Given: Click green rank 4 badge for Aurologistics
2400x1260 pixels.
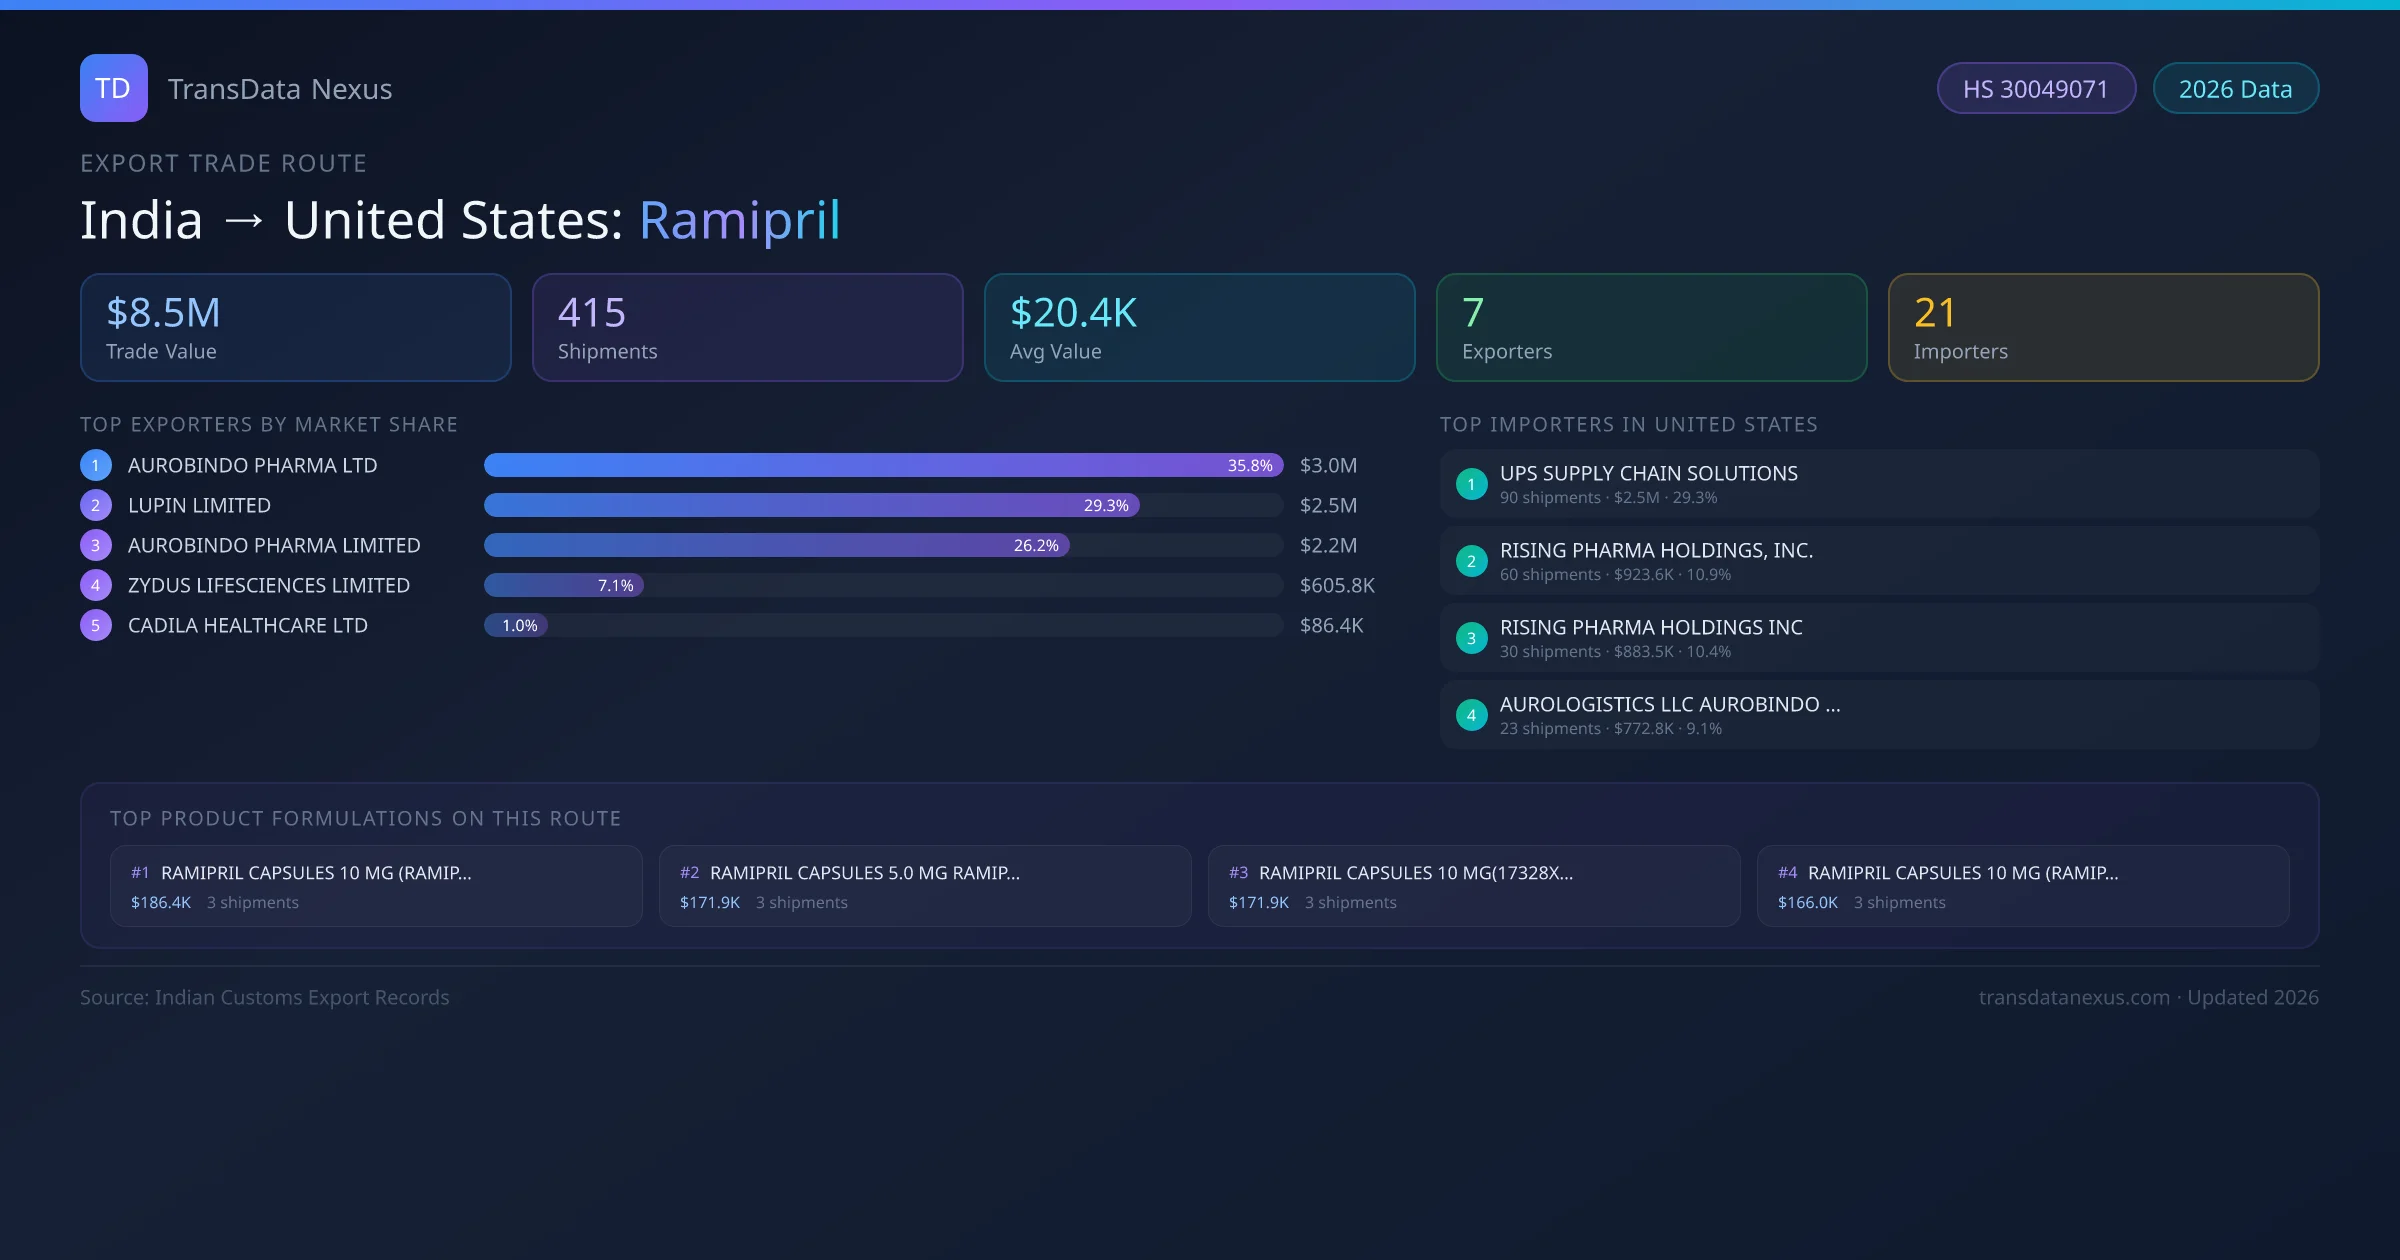Looking at the screenshot, I should click(x=1471, y=715).
